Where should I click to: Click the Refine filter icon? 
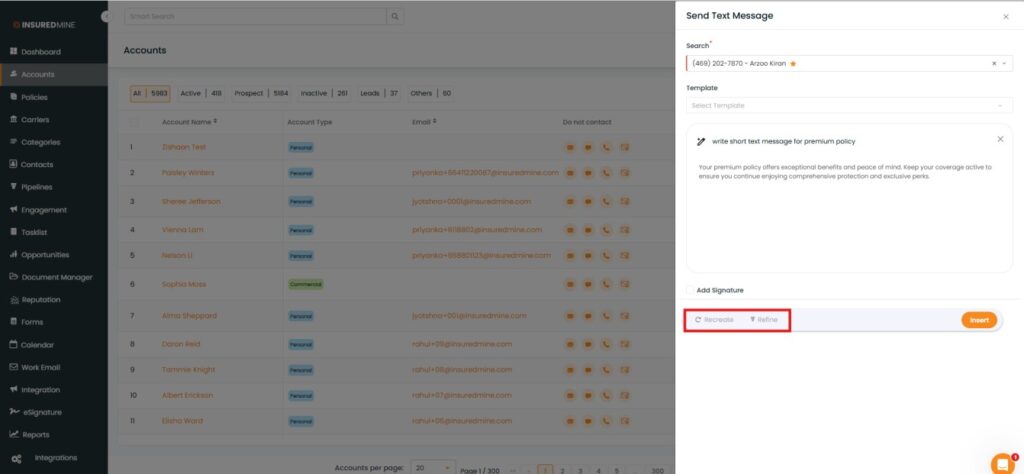[x=753, y=320]
